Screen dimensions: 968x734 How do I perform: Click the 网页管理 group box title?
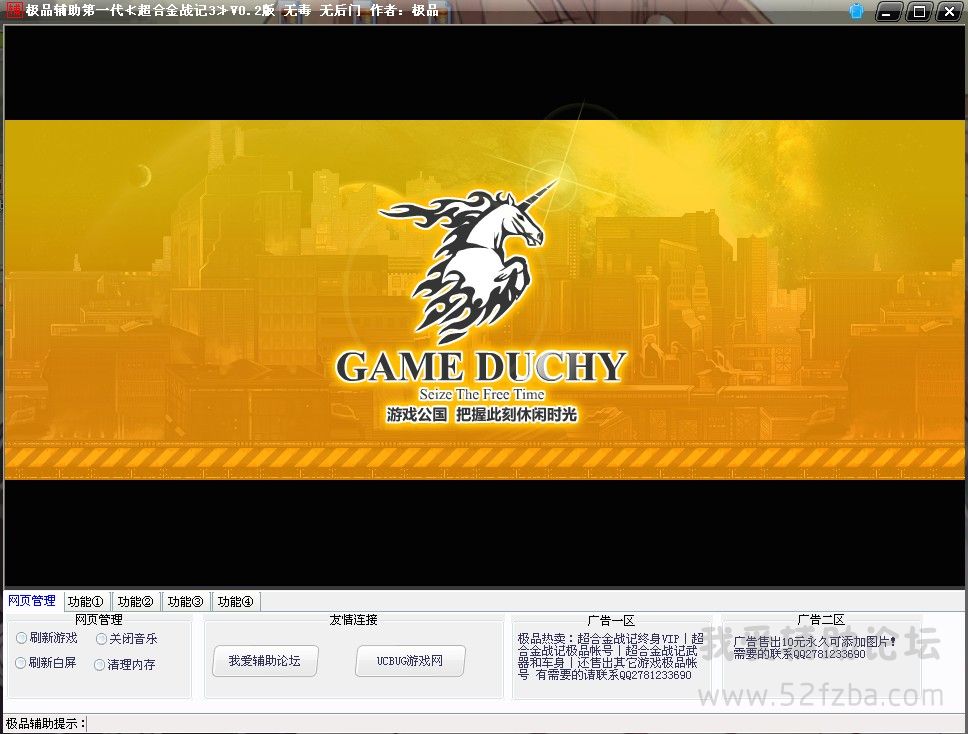99,619
